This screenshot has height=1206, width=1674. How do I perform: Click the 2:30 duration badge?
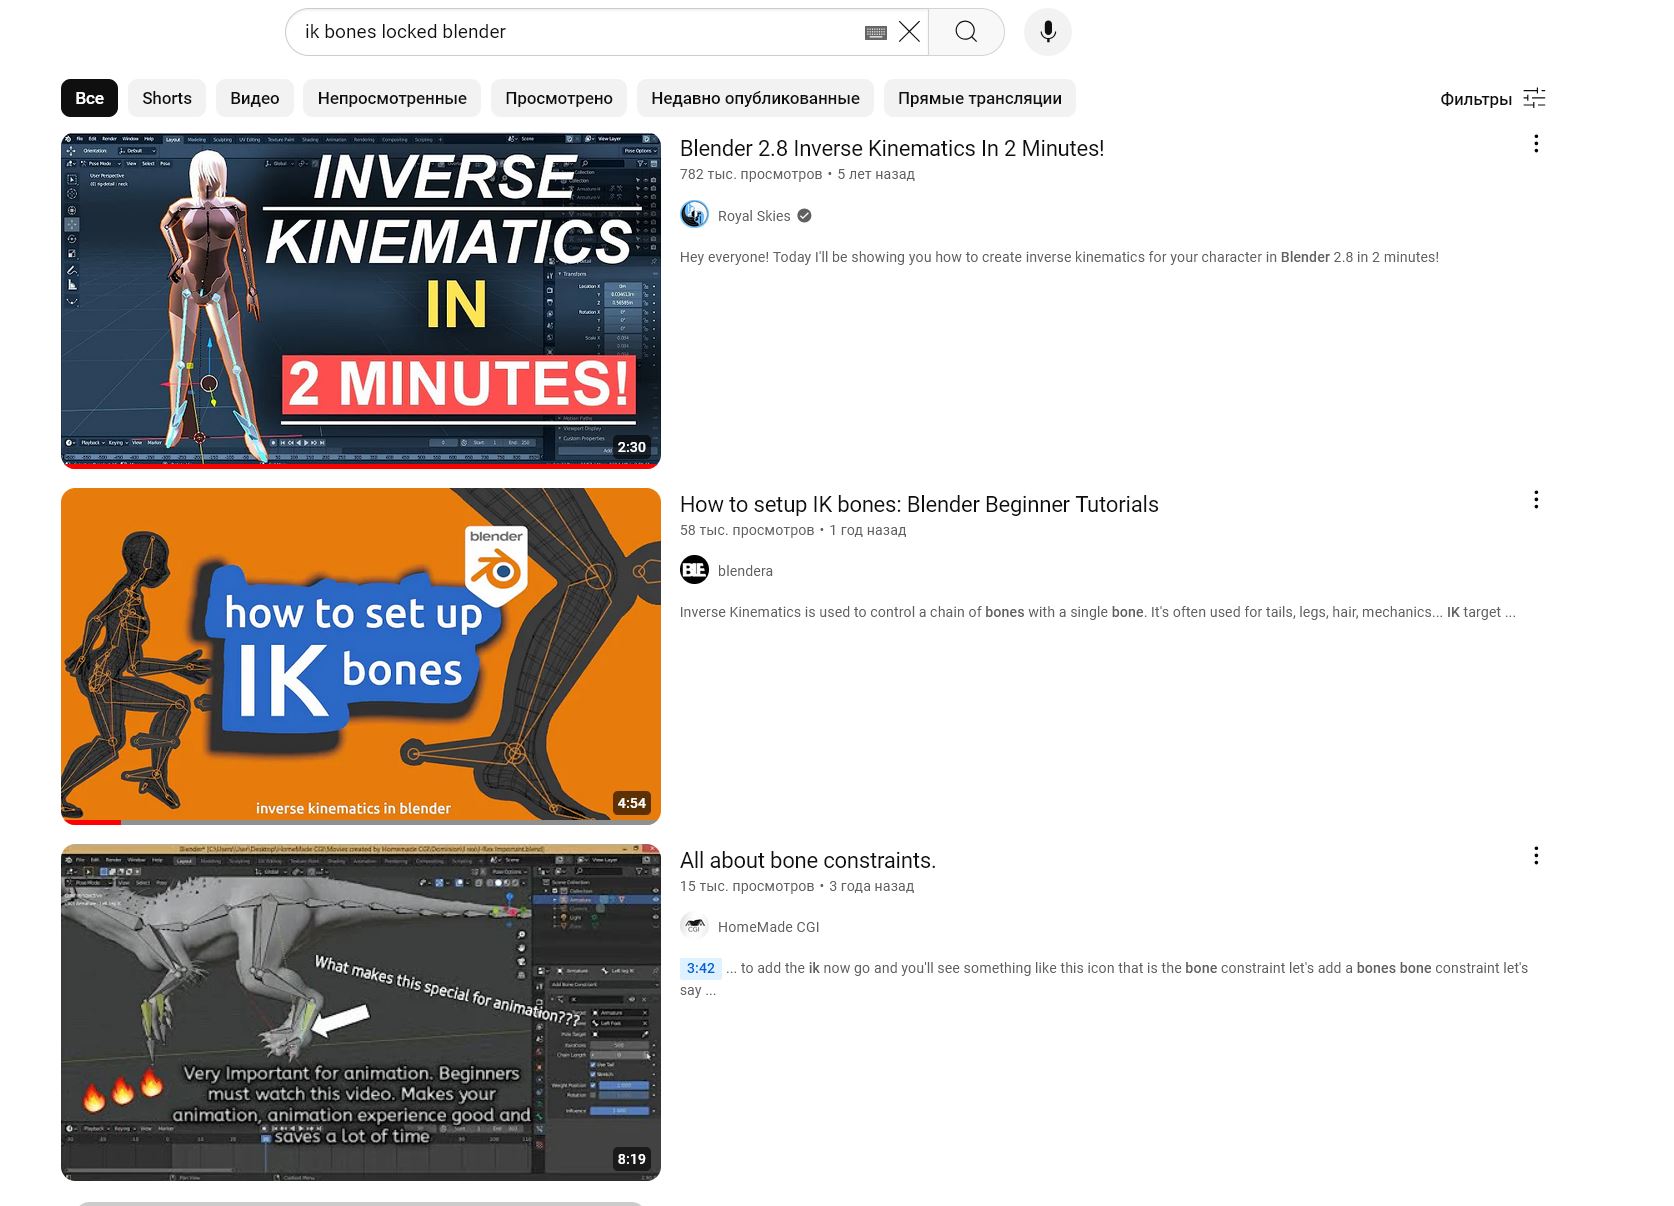[631, 447]
